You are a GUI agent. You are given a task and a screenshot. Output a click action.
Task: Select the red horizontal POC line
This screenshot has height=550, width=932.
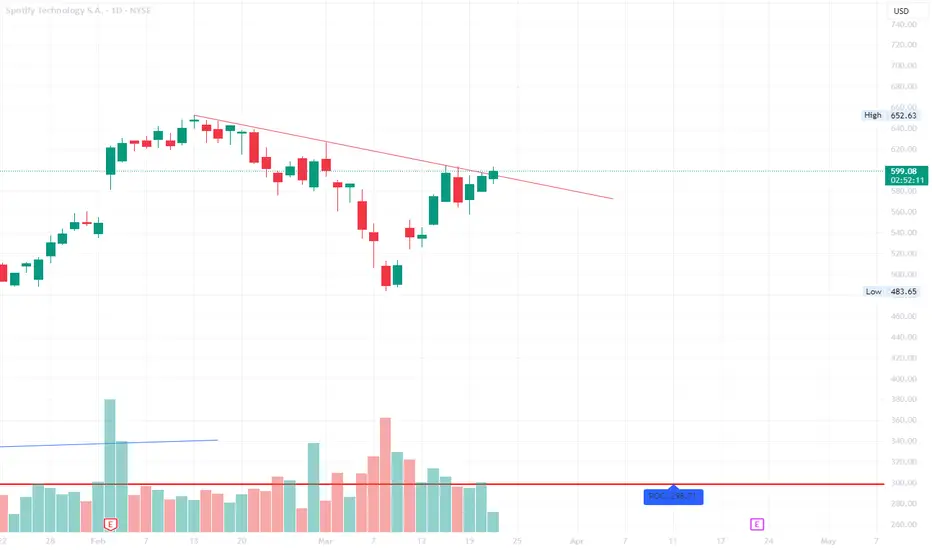[x=442, y=484]
